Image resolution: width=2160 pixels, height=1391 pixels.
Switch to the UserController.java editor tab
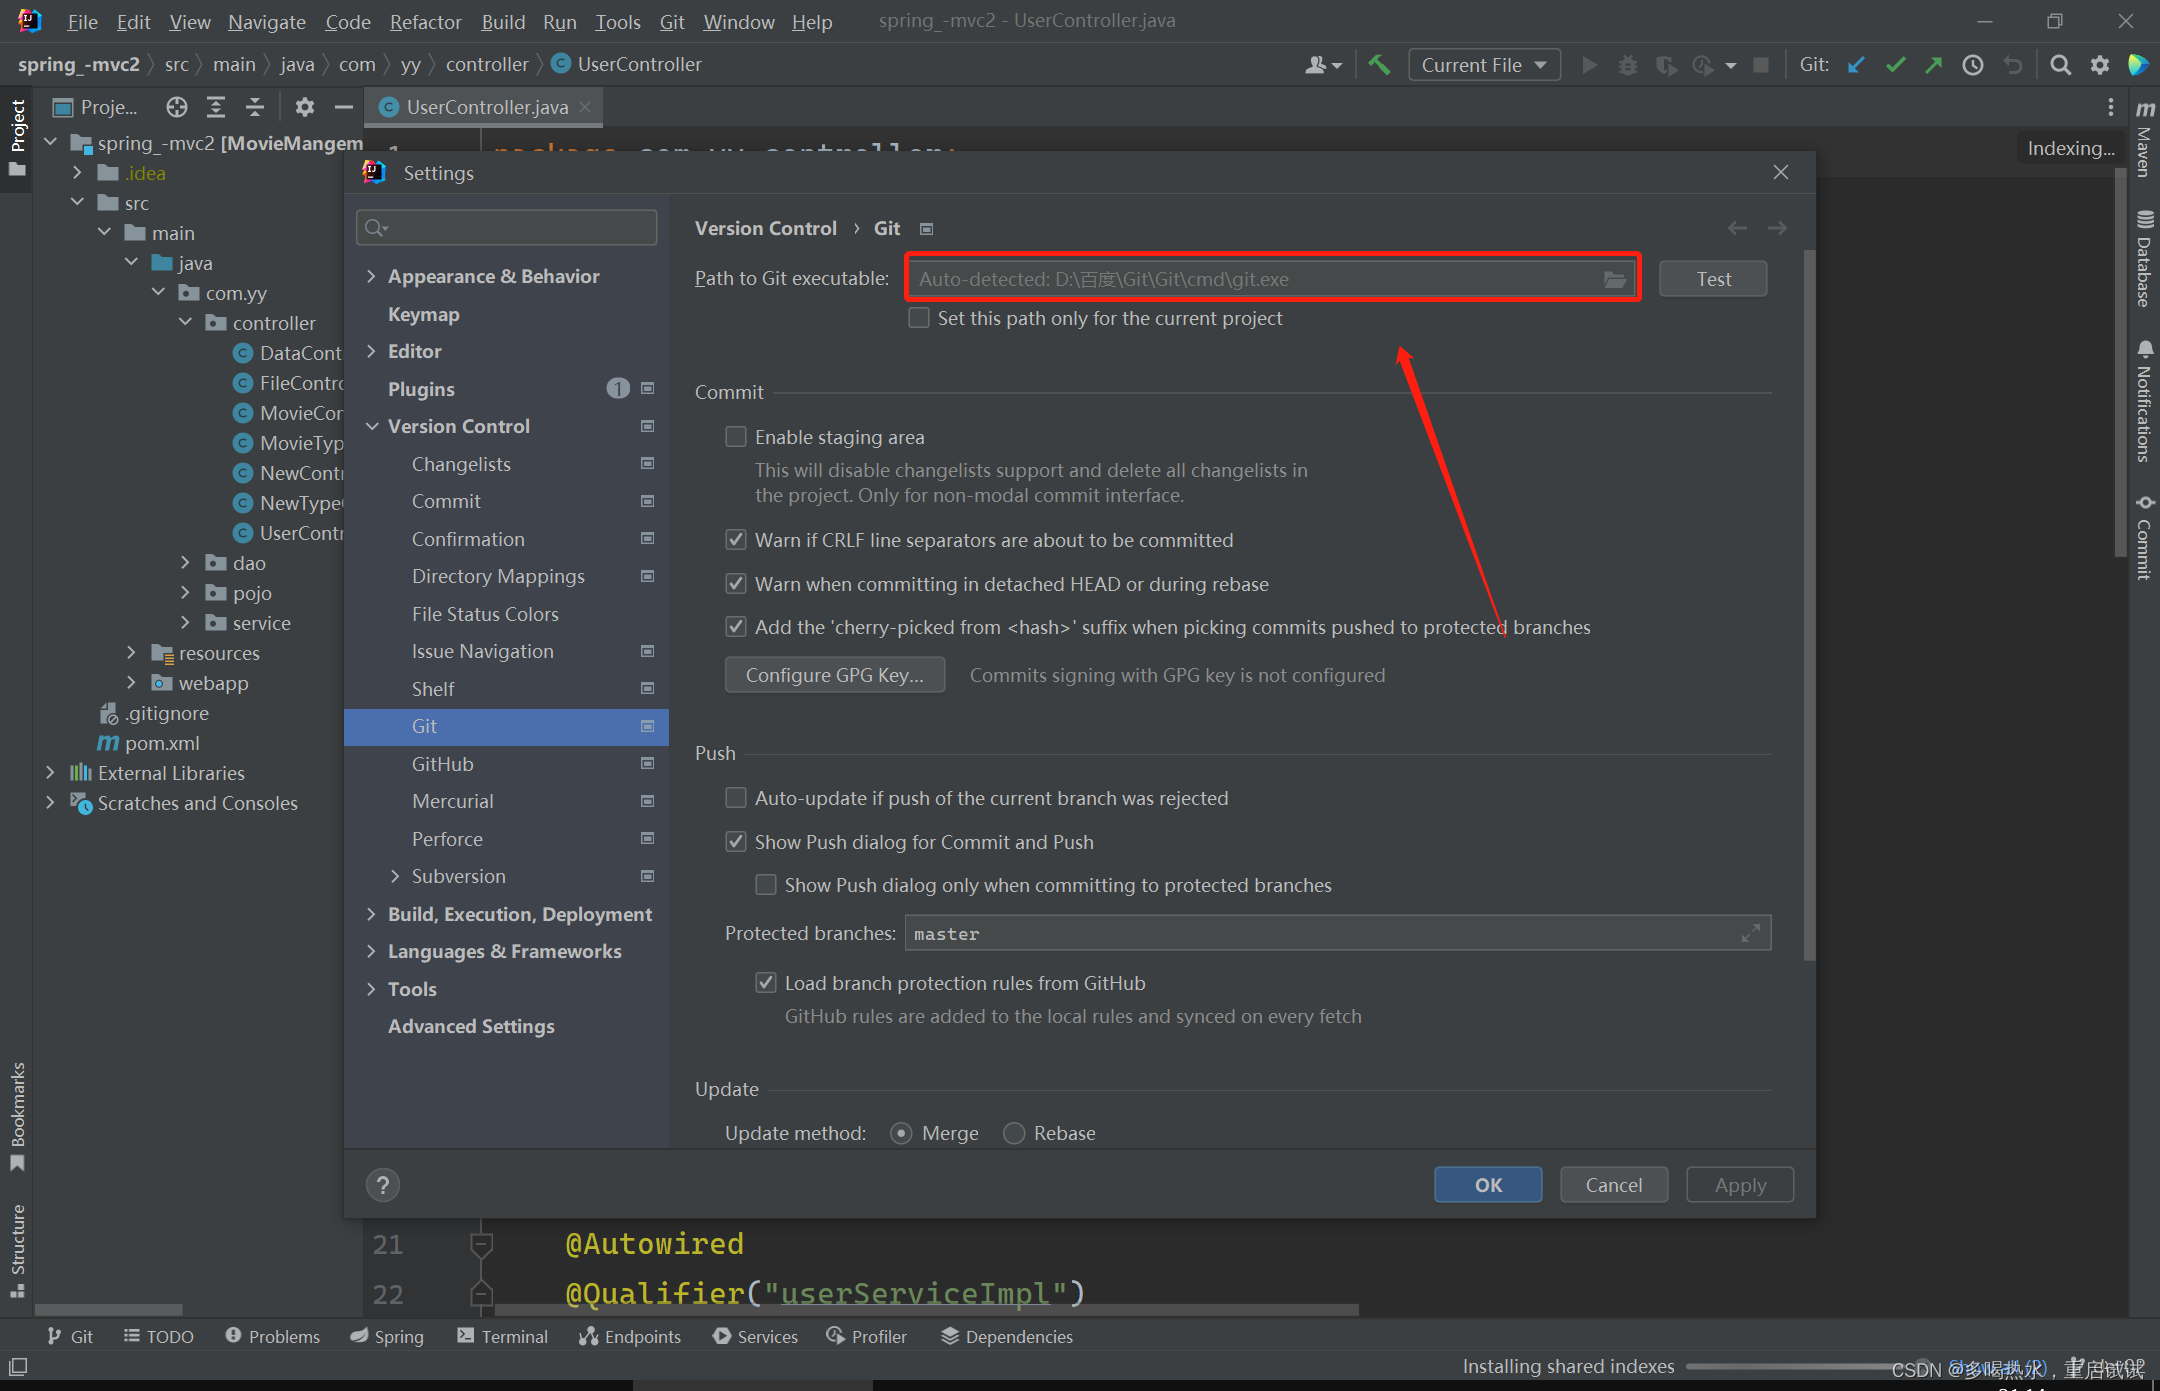click(x=486, y=107)
